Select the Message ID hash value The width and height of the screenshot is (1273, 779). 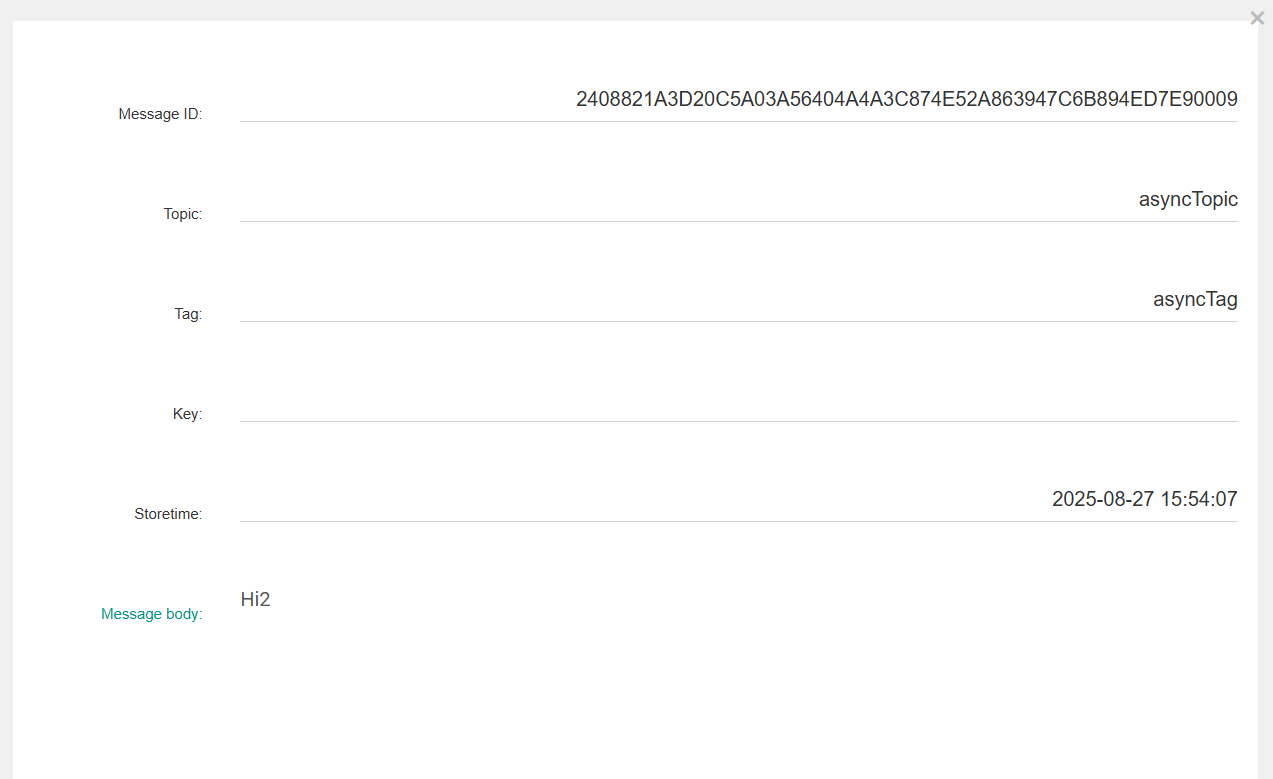click(x=906, y=99)
